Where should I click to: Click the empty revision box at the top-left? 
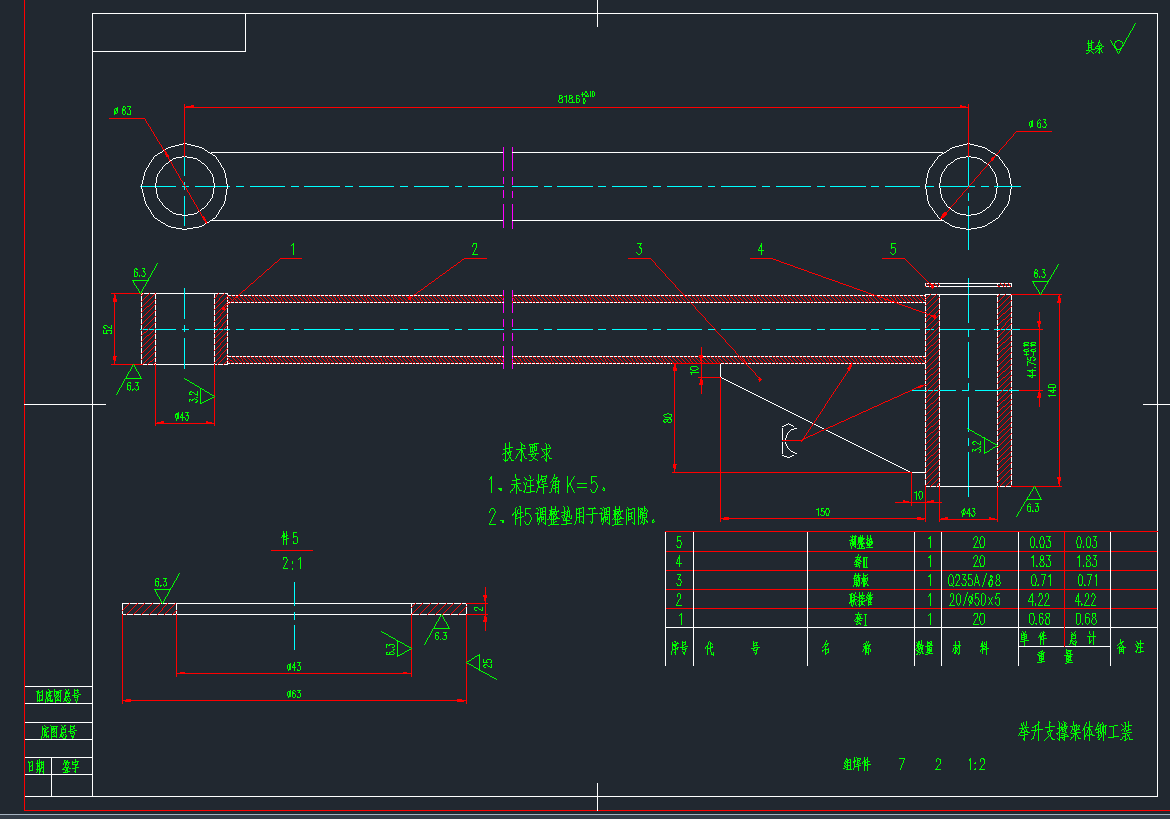tap(169, 33)
